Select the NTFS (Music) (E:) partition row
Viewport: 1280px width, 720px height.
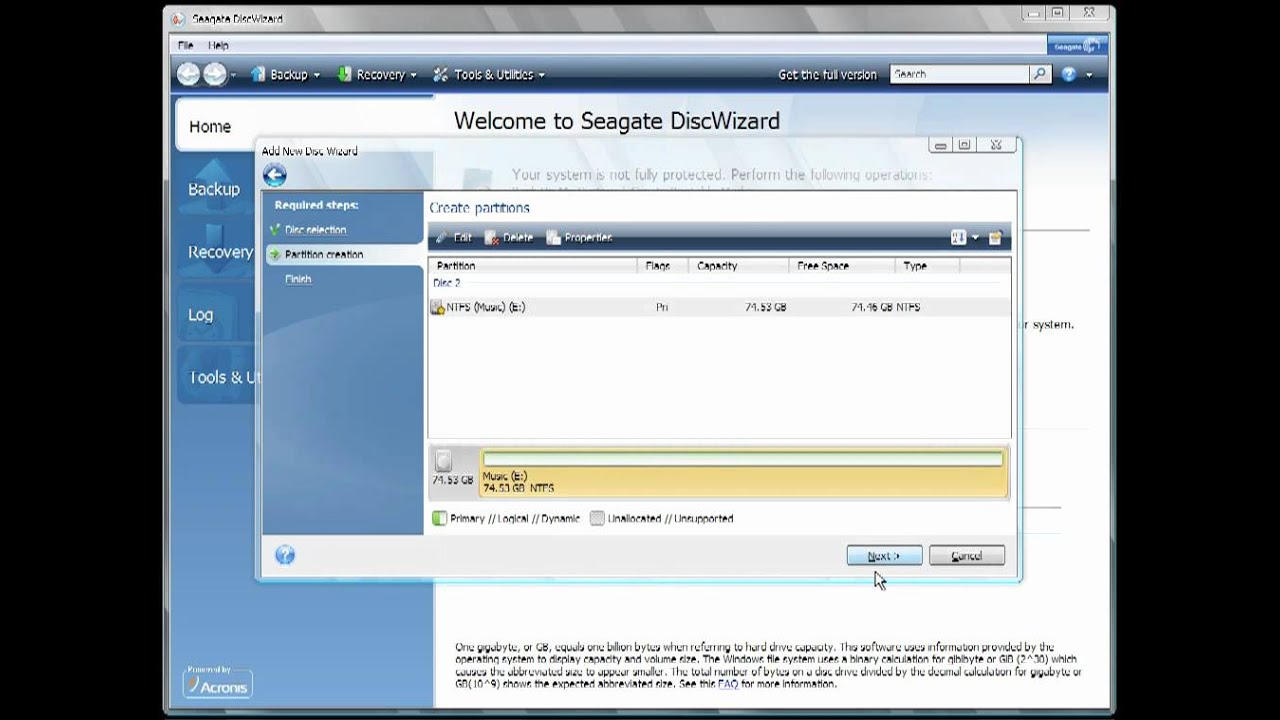[720, 307]
